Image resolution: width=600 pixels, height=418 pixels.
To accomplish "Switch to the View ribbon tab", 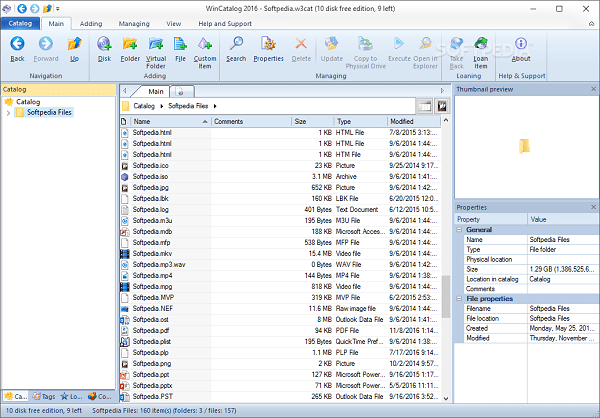I will (x=173, y=24).
